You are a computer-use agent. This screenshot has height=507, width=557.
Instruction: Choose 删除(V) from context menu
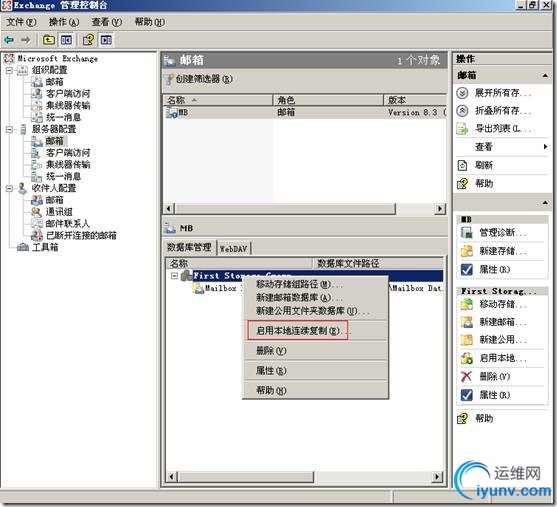point(315,351)
